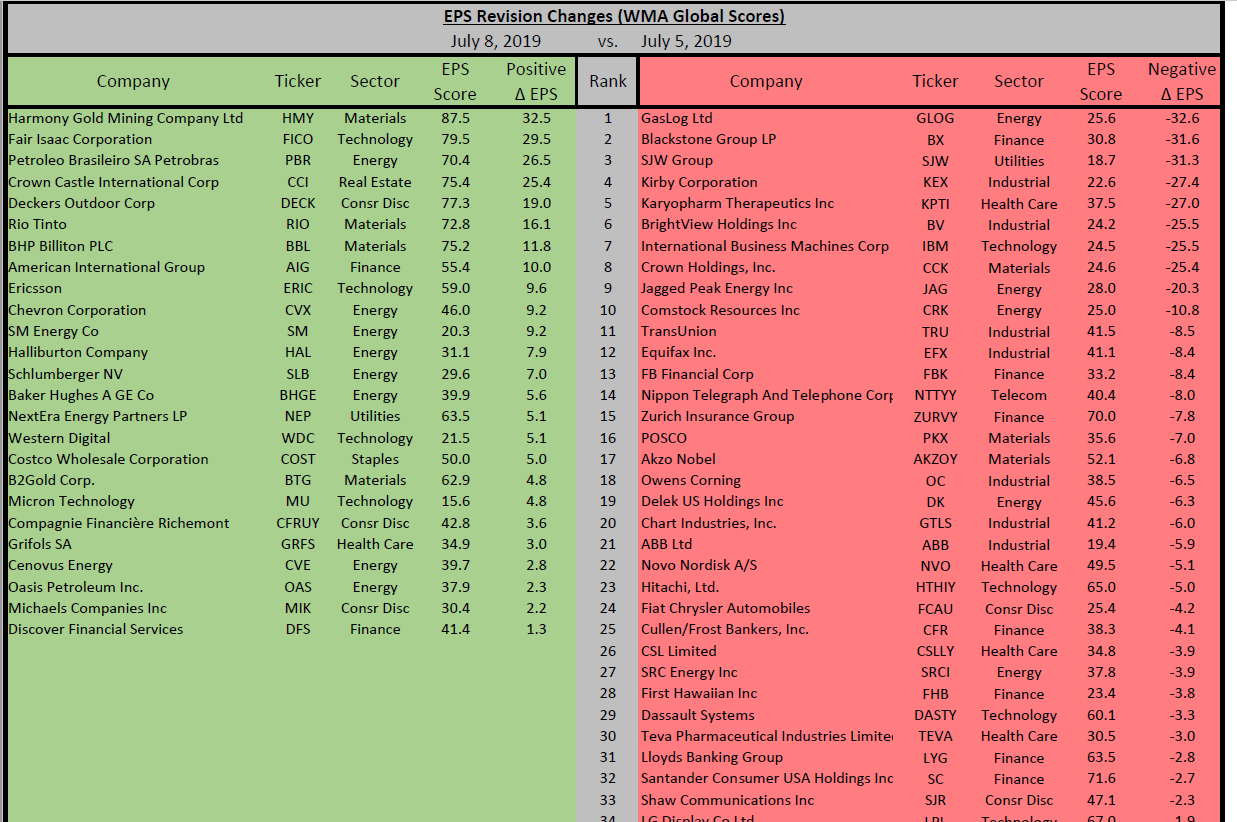Select the 'Halliburton Company' cell

(78, 352)
